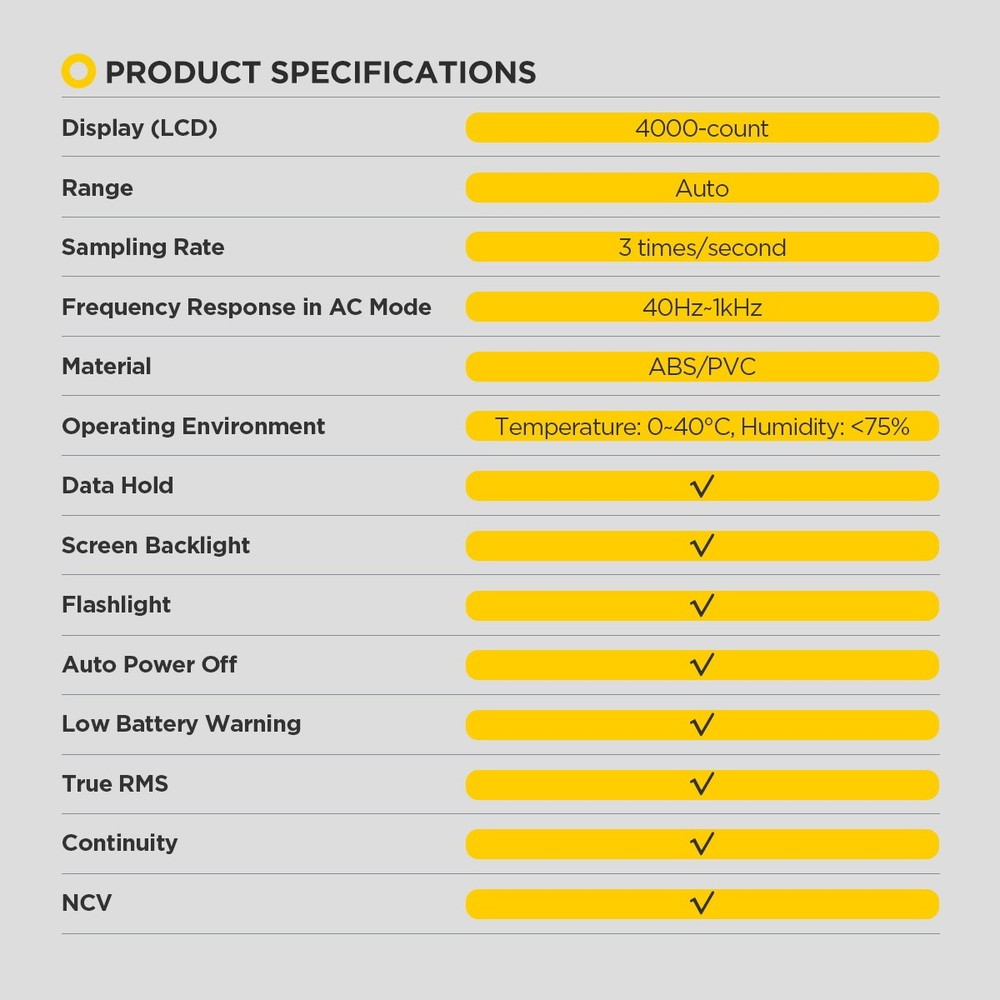Select the ABS/PVC material value
Screen dimensions: 1000x1000
click(702, 367)
